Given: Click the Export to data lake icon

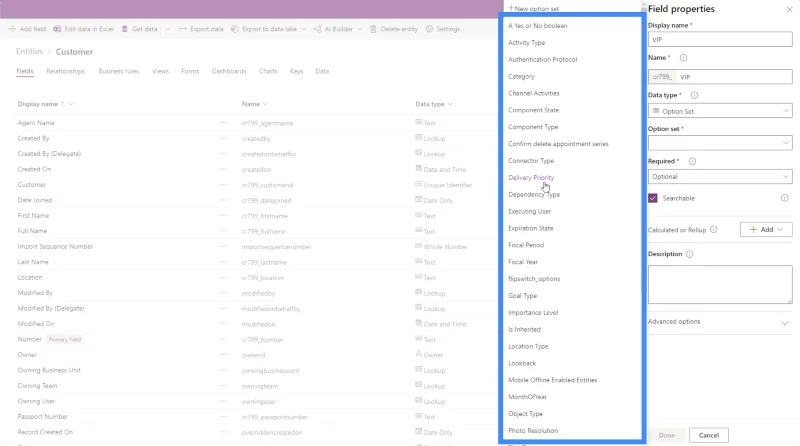Looking at the screenshot, I should point(235,29).
